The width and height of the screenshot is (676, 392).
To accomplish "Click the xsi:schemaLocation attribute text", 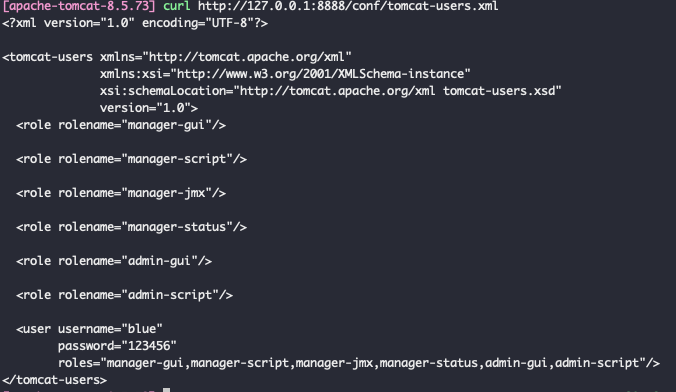I will [331, 91].
